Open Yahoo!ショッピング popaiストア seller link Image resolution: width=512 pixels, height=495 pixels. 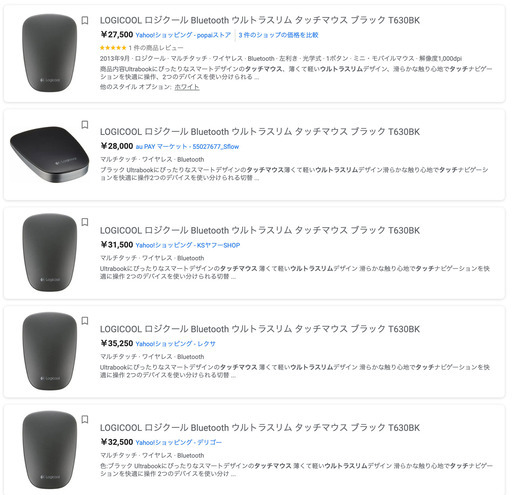(x=183, y=35)
